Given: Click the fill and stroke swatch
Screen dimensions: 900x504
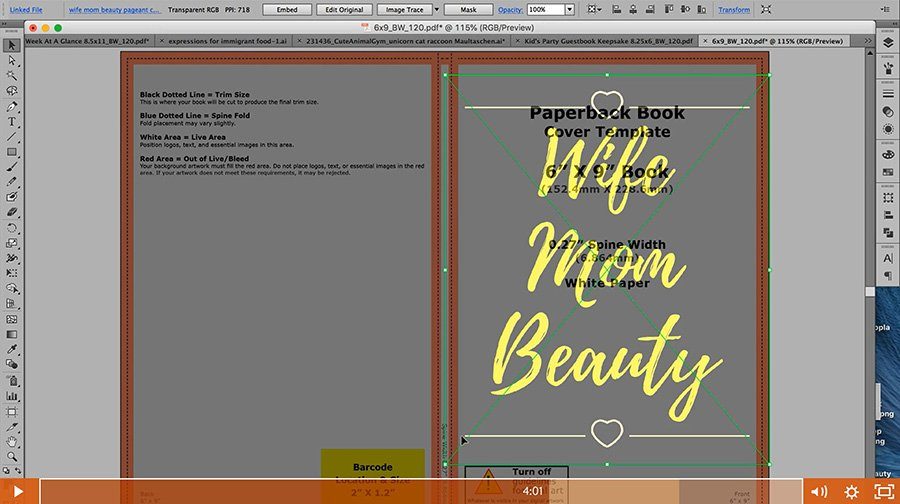Looking at the screenshot, I should (11, 471).
